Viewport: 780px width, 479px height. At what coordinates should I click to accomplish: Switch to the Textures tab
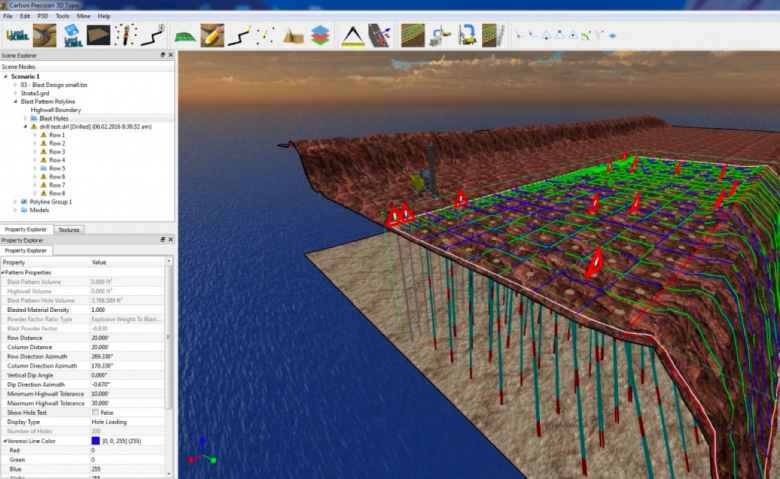coord(69,229)
